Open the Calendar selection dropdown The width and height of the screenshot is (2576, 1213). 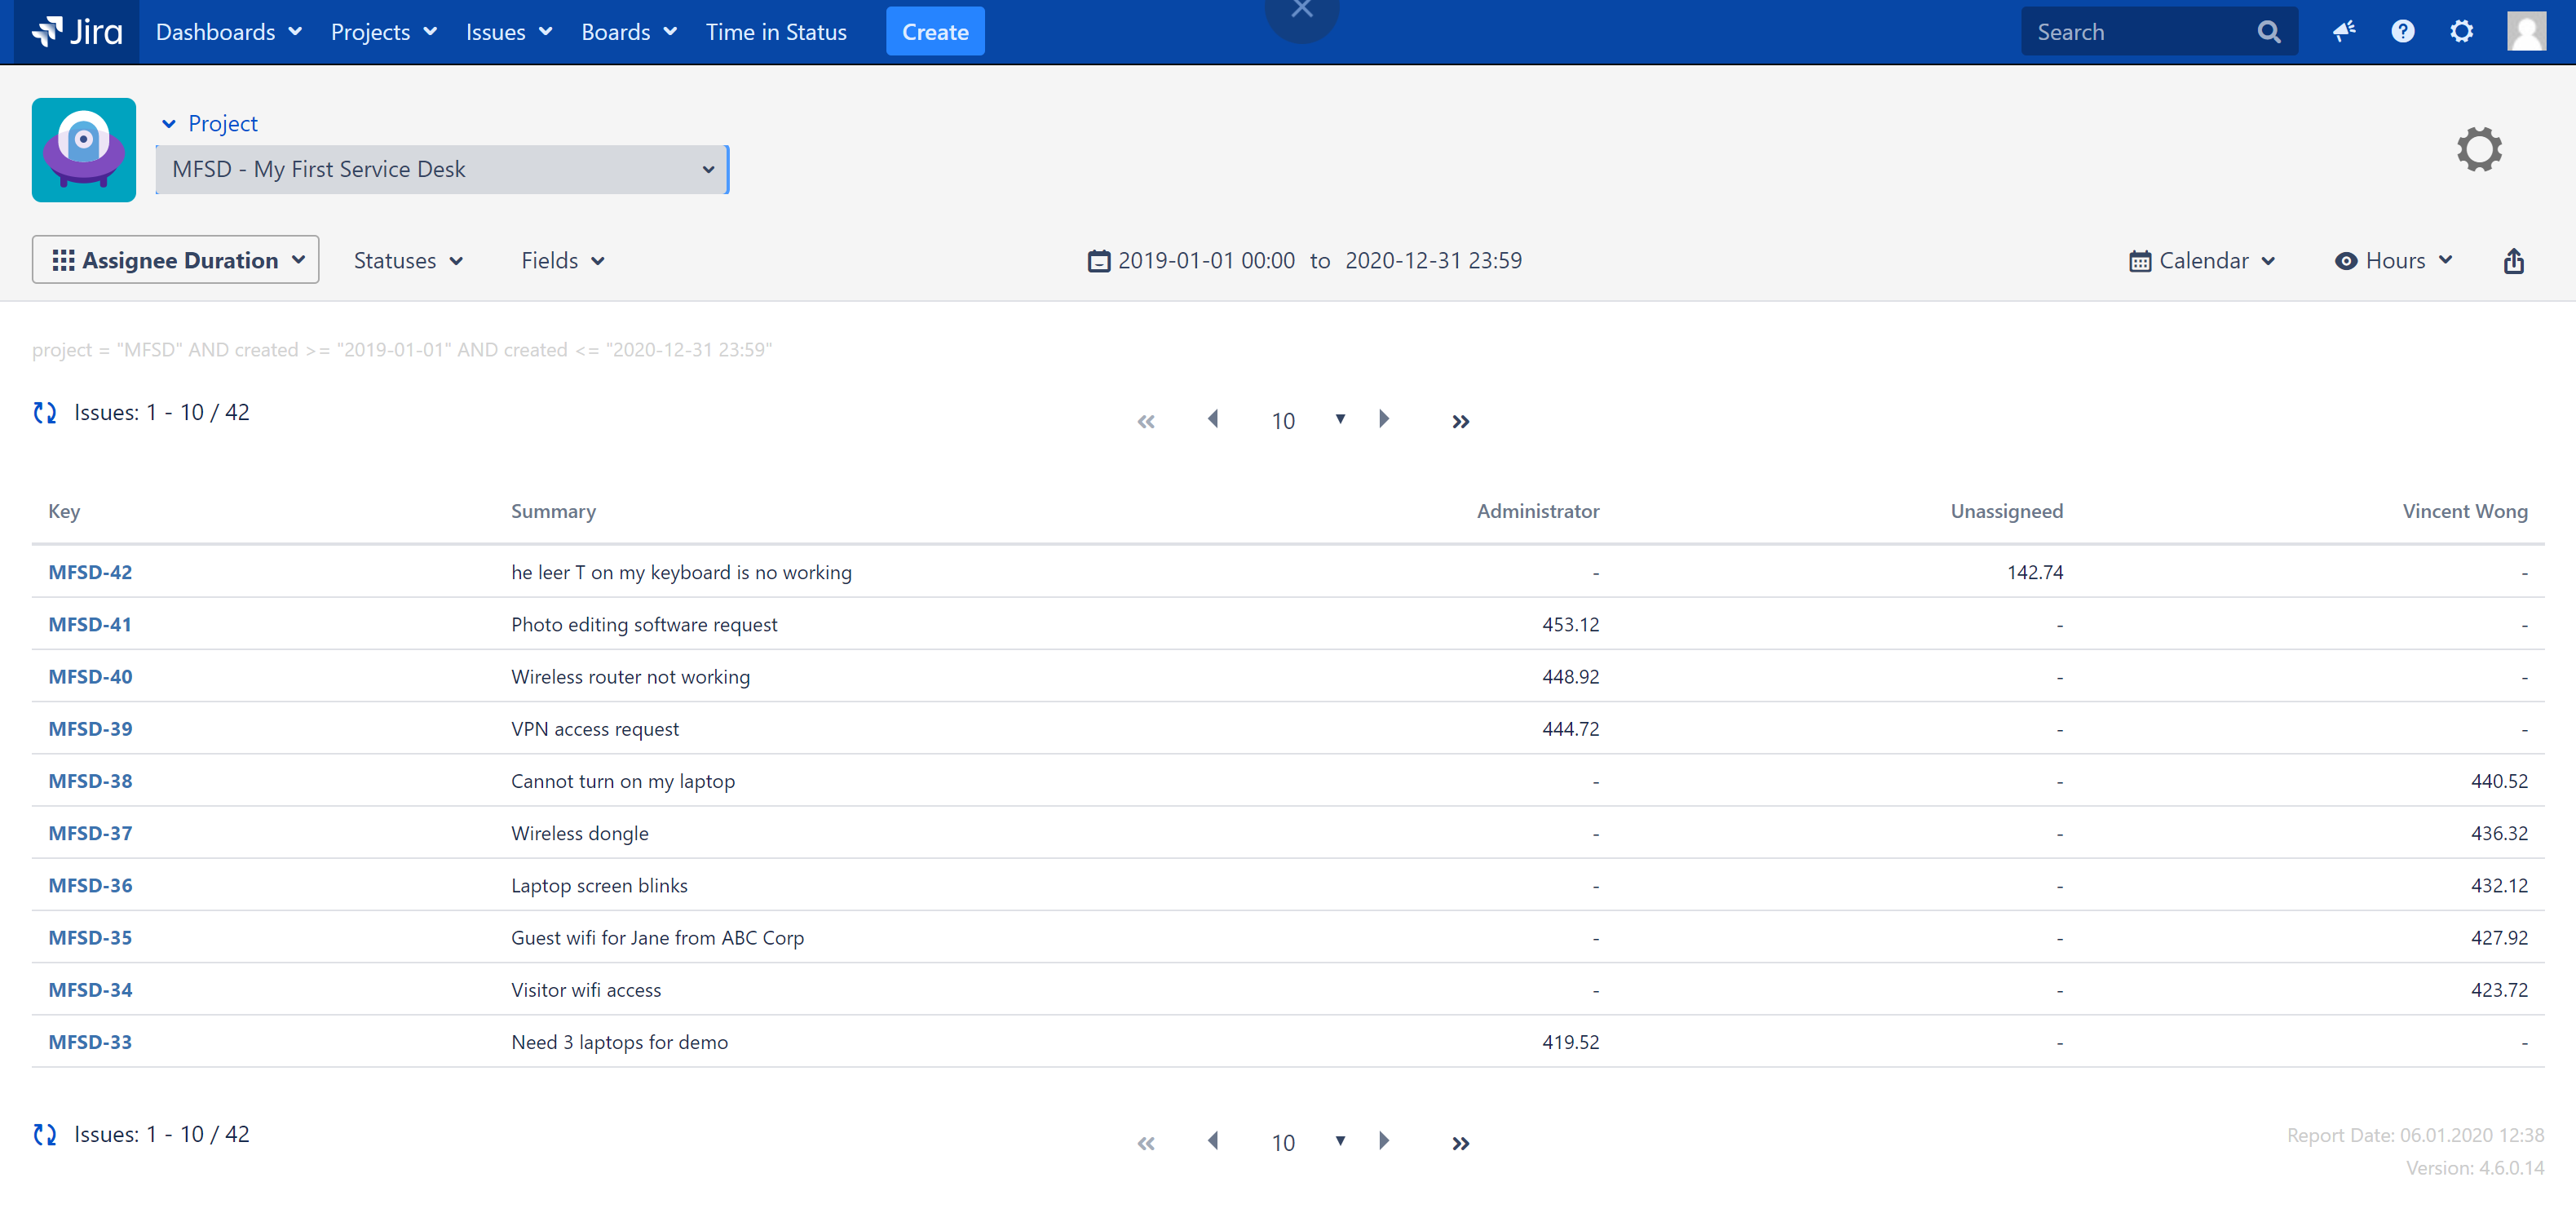pyautogui.click(x=2202, y=261)
